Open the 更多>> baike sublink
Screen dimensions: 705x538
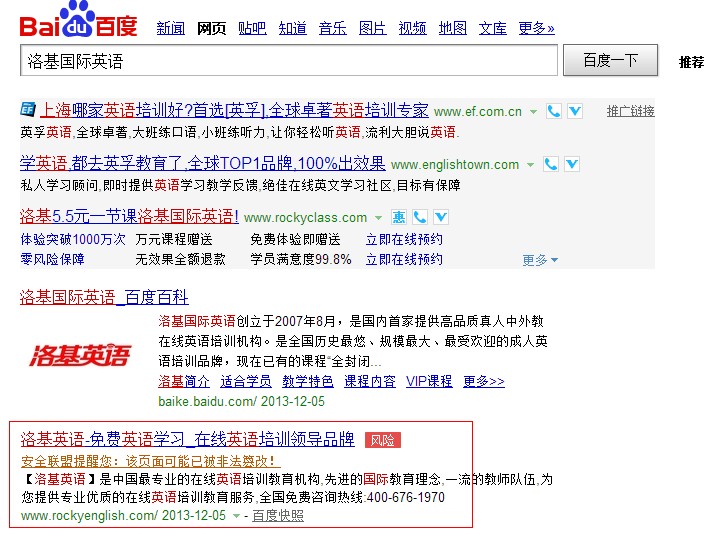(484, 382)
